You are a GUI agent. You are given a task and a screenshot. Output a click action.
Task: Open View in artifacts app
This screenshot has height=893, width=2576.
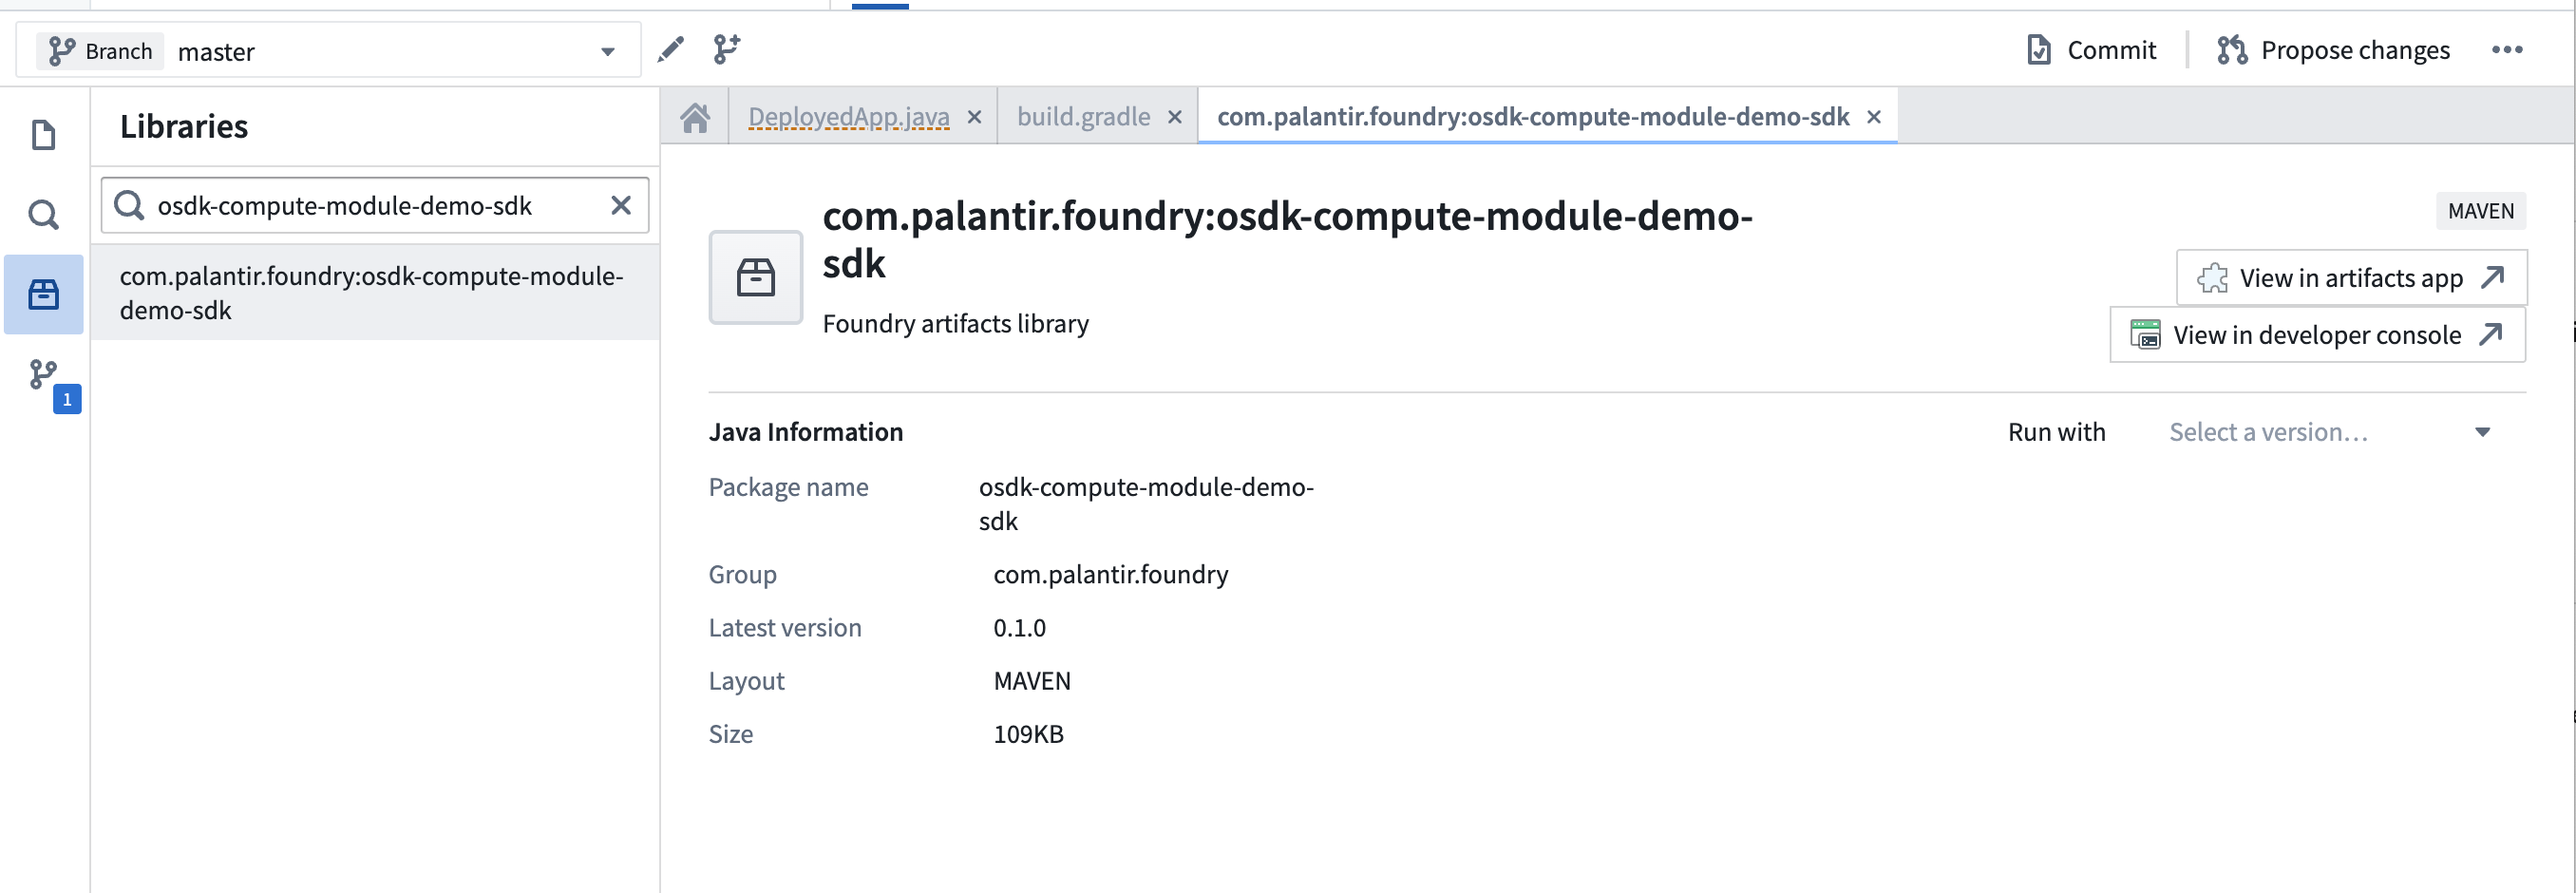click(x=2351, y=278)
